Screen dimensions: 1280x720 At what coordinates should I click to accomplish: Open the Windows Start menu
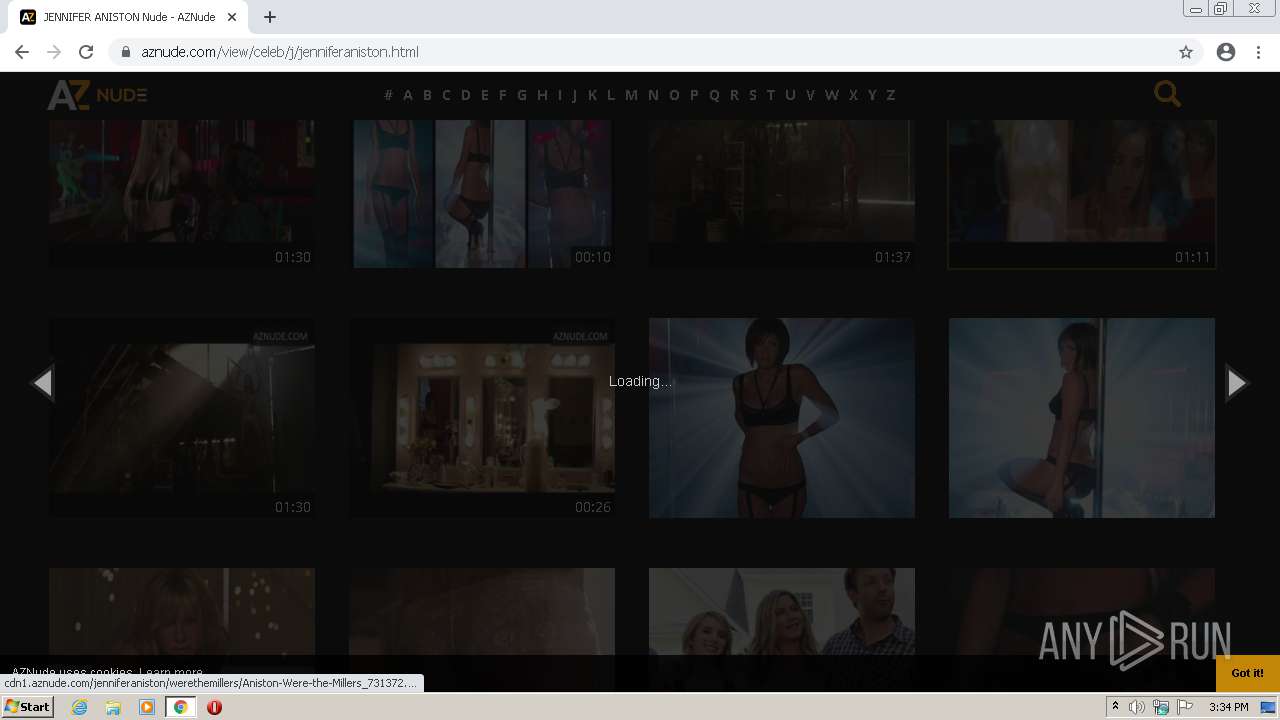(27, 707)
